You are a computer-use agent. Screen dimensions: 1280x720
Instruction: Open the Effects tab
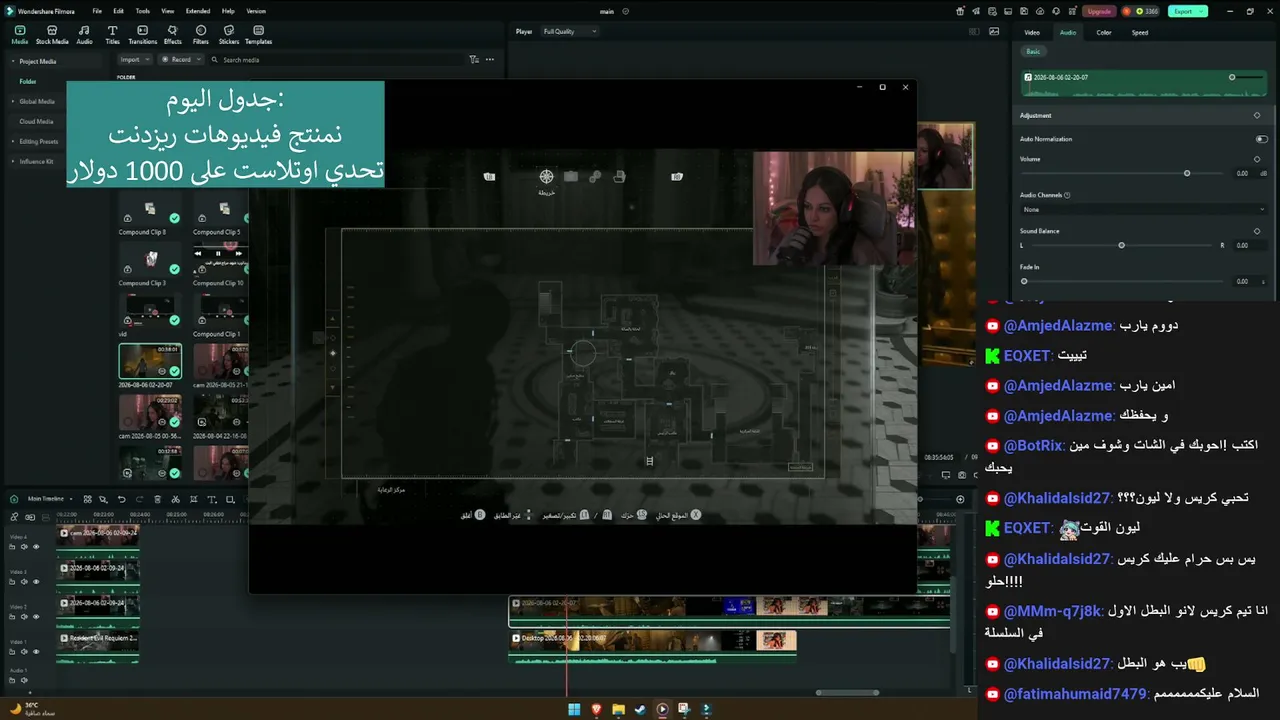(172, 35)
